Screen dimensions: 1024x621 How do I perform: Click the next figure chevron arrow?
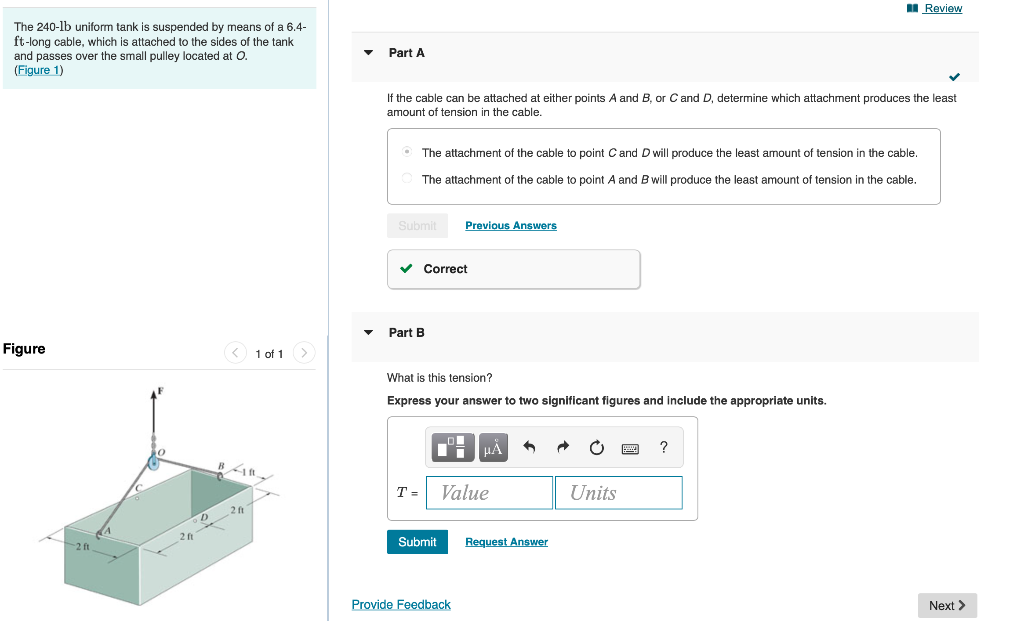(x=303, y=352)
